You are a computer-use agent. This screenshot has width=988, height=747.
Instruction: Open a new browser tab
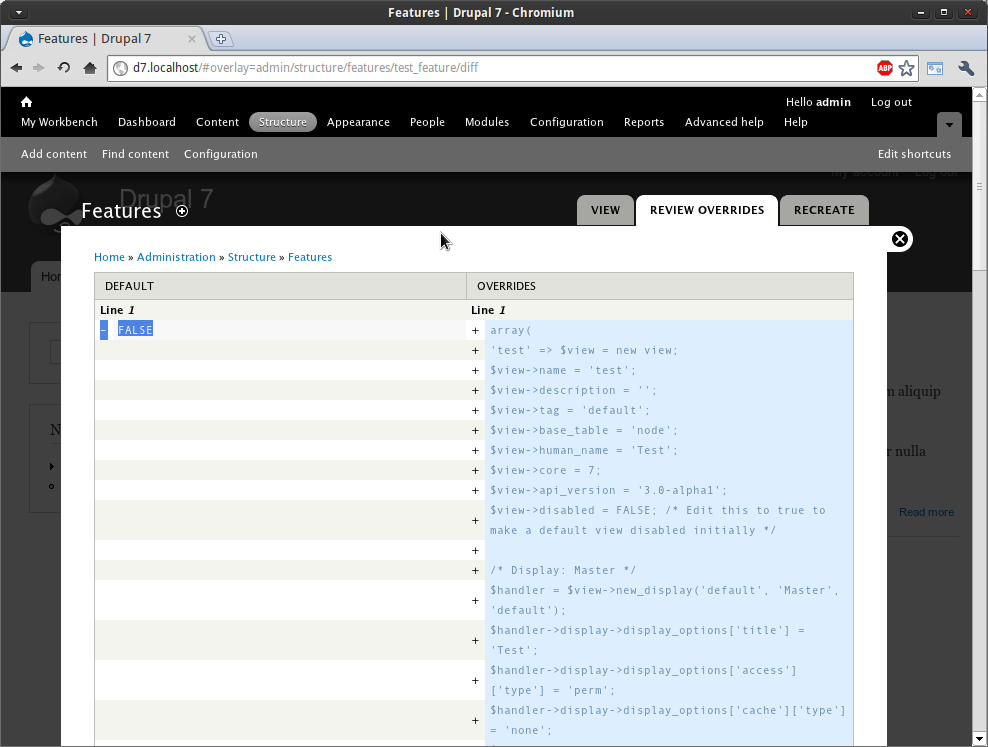click(x=221, y=39)
